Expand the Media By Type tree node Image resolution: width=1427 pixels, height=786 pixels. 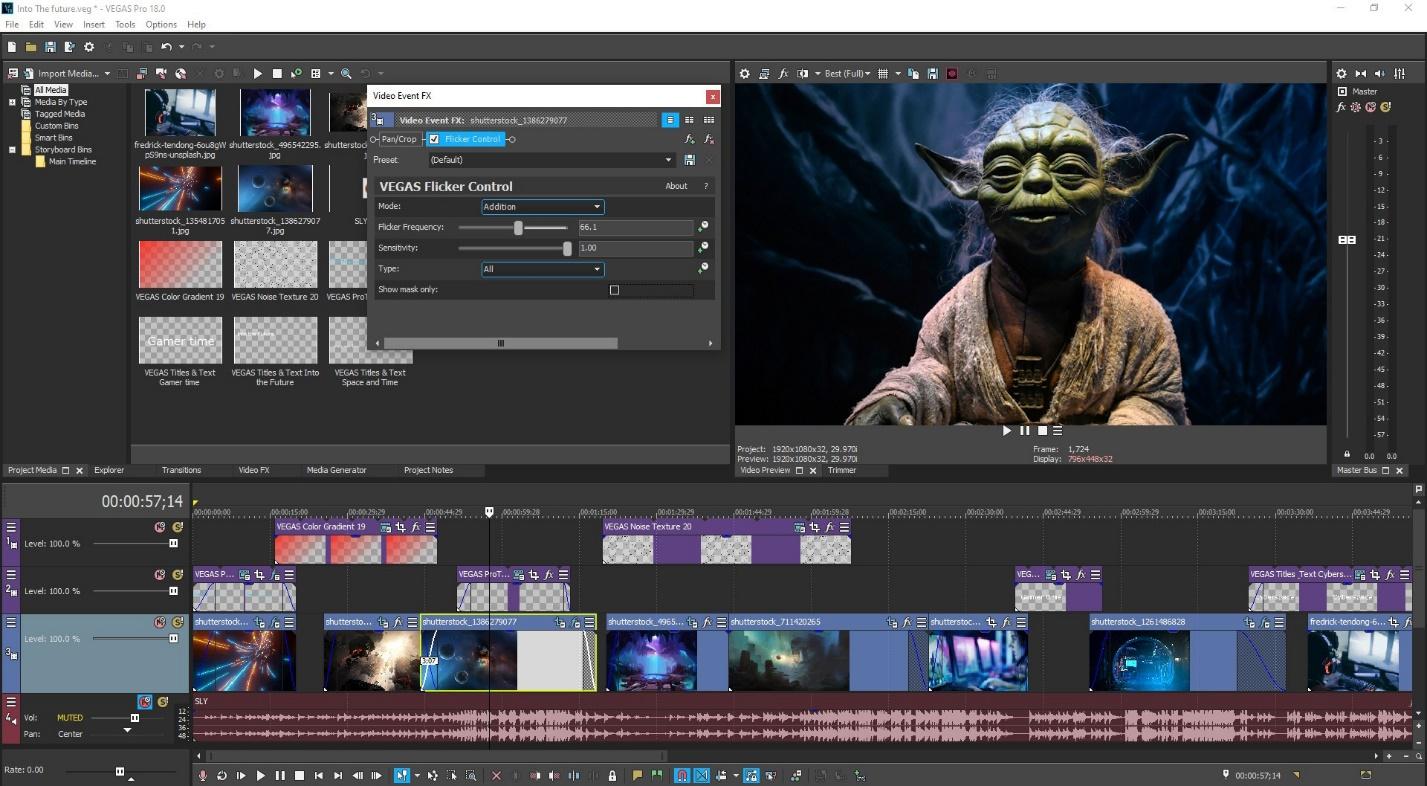pyautogui.click(x=12, y=102)
